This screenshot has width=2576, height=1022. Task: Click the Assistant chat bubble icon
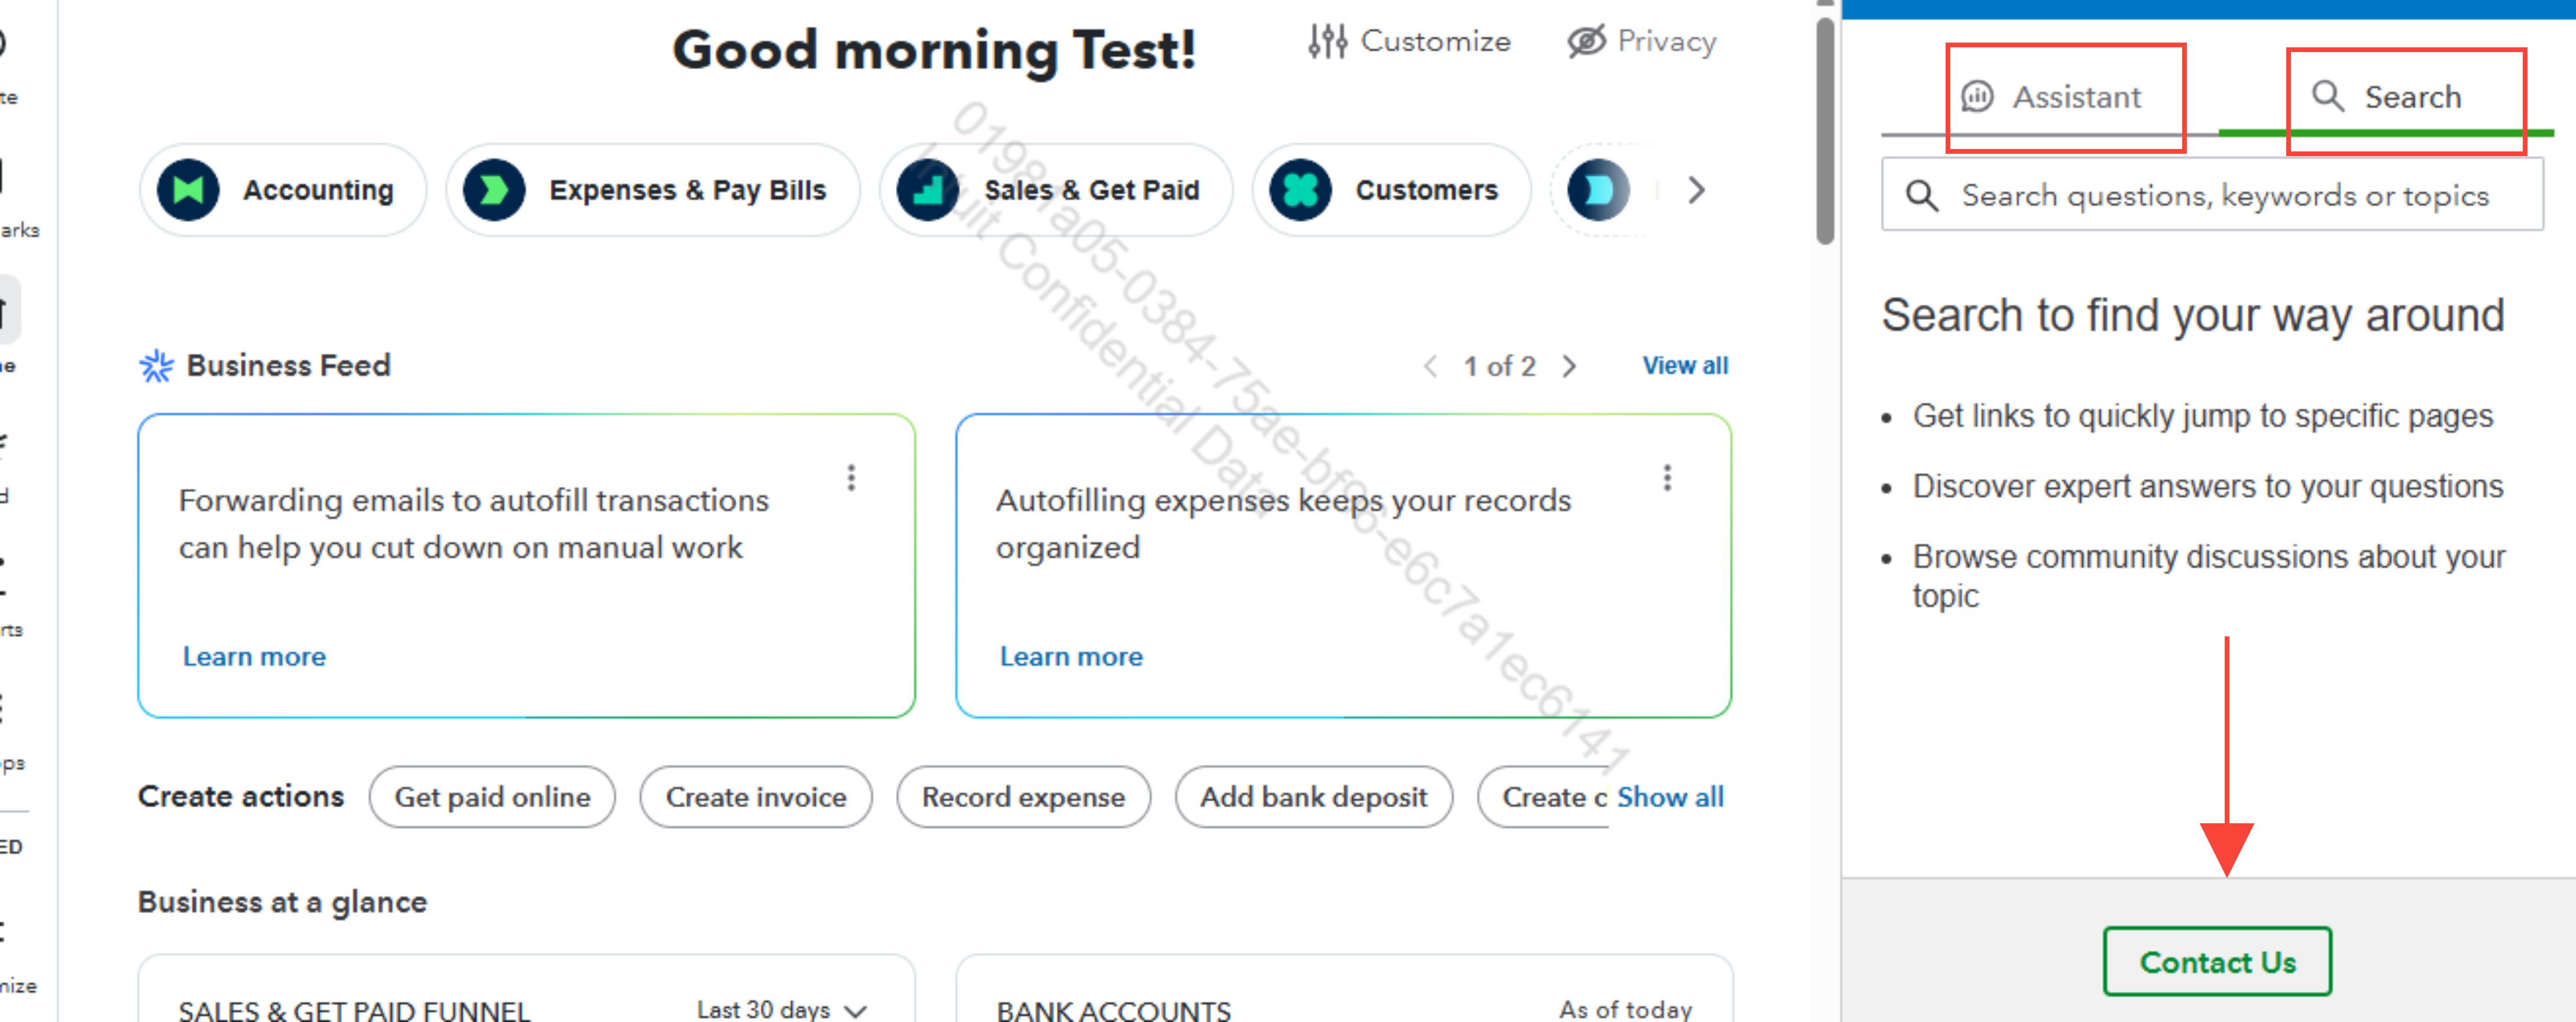1977,97
